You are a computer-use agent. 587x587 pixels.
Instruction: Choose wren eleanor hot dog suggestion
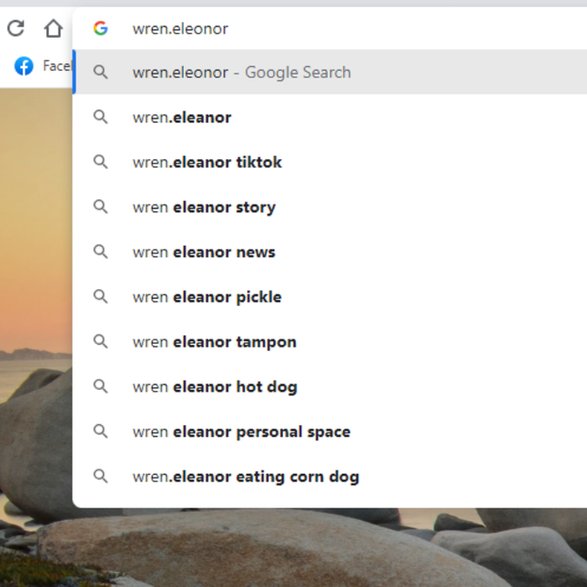[330, 387]
